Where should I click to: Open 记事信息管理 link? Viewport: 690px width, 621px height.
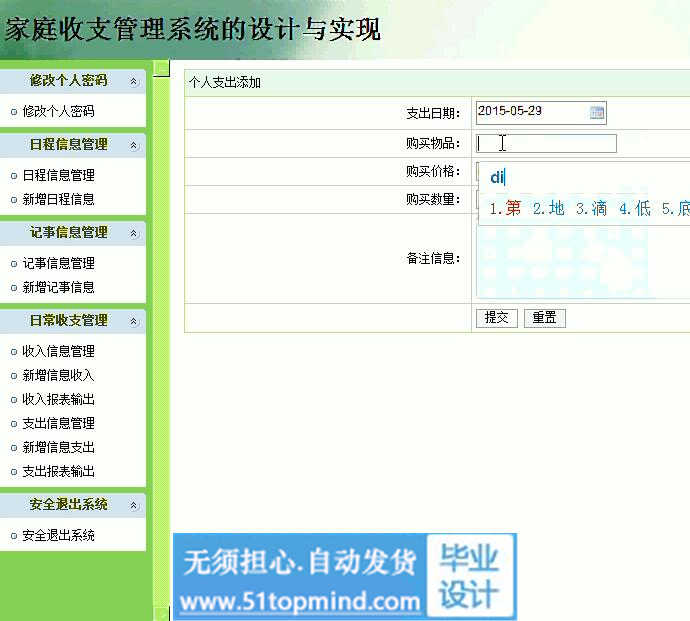[58, 263]
